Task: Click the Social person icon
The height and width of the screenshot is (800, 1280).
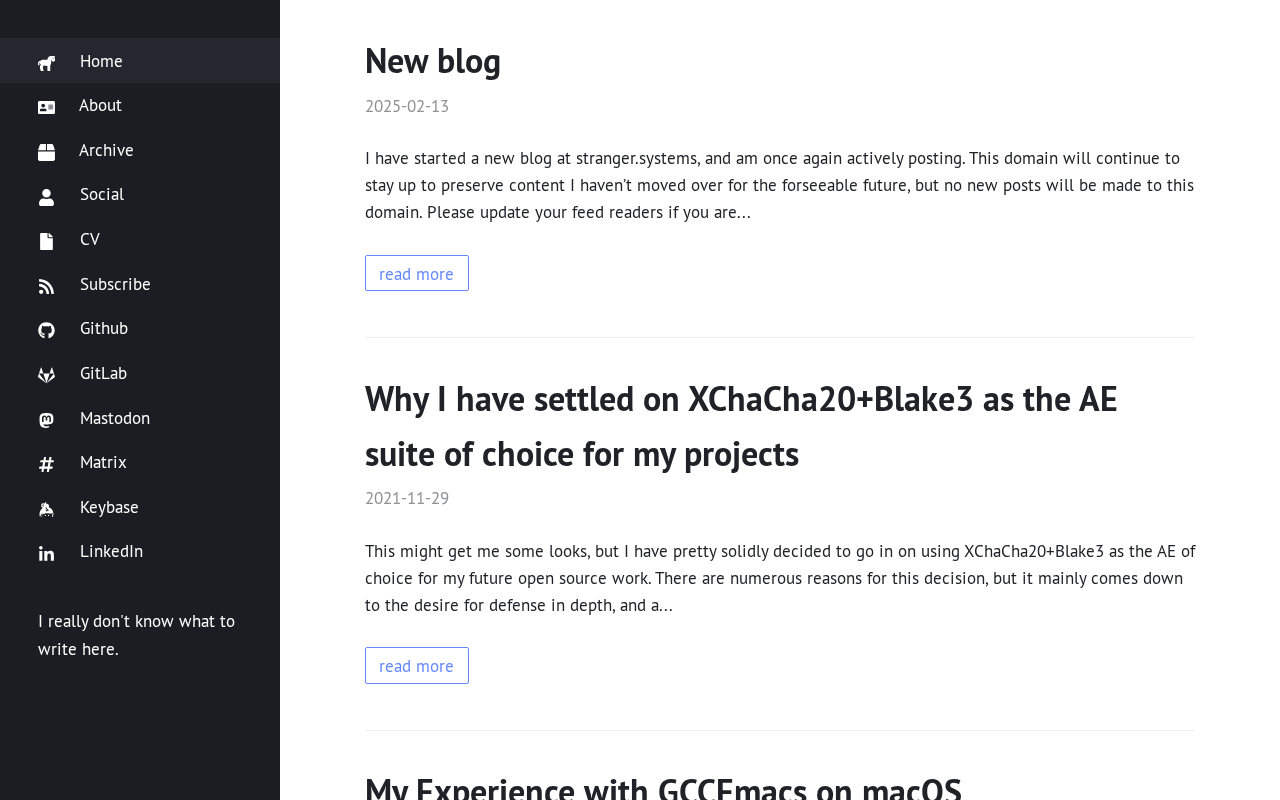Action: click(46, 197)
